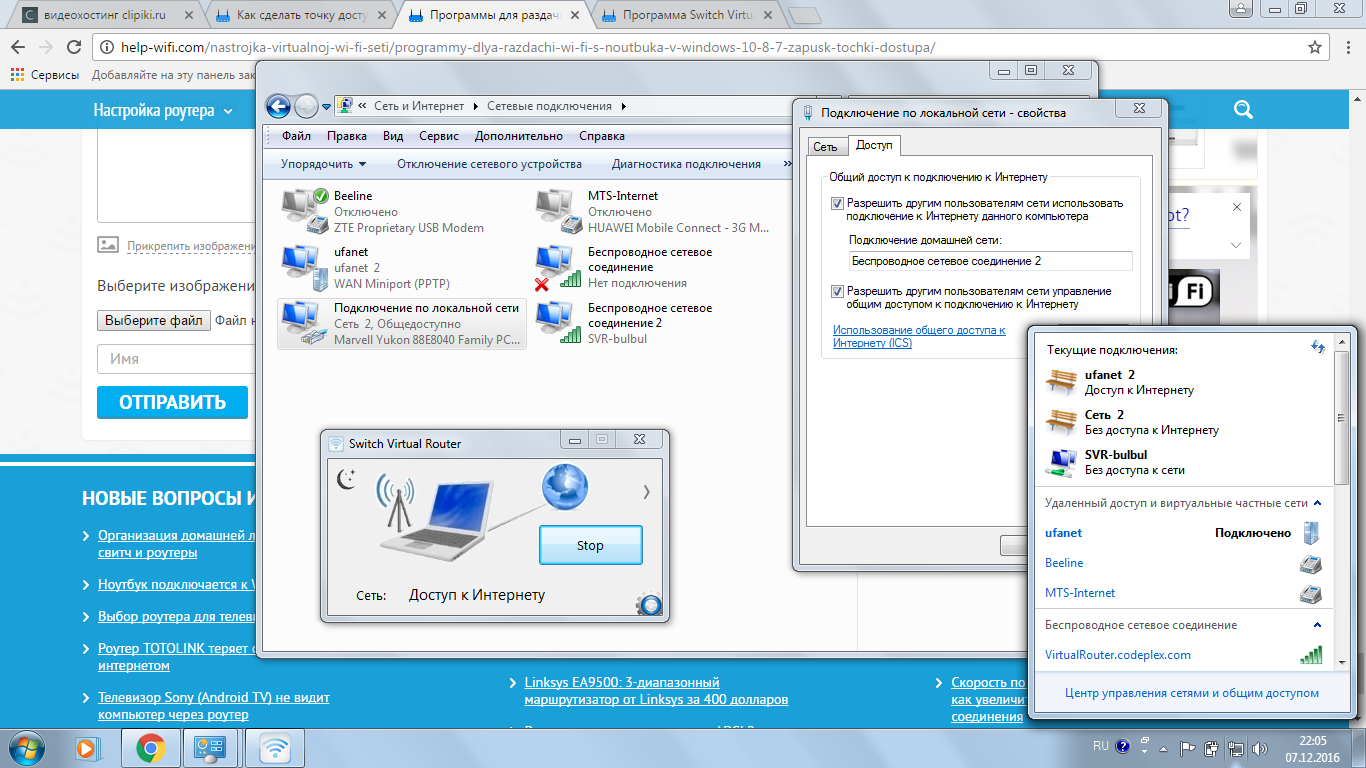Viewport: 1366px width, 768px height.
Task: Click the Back arrow in Network Connections window
Action: (x=278, y=106)
